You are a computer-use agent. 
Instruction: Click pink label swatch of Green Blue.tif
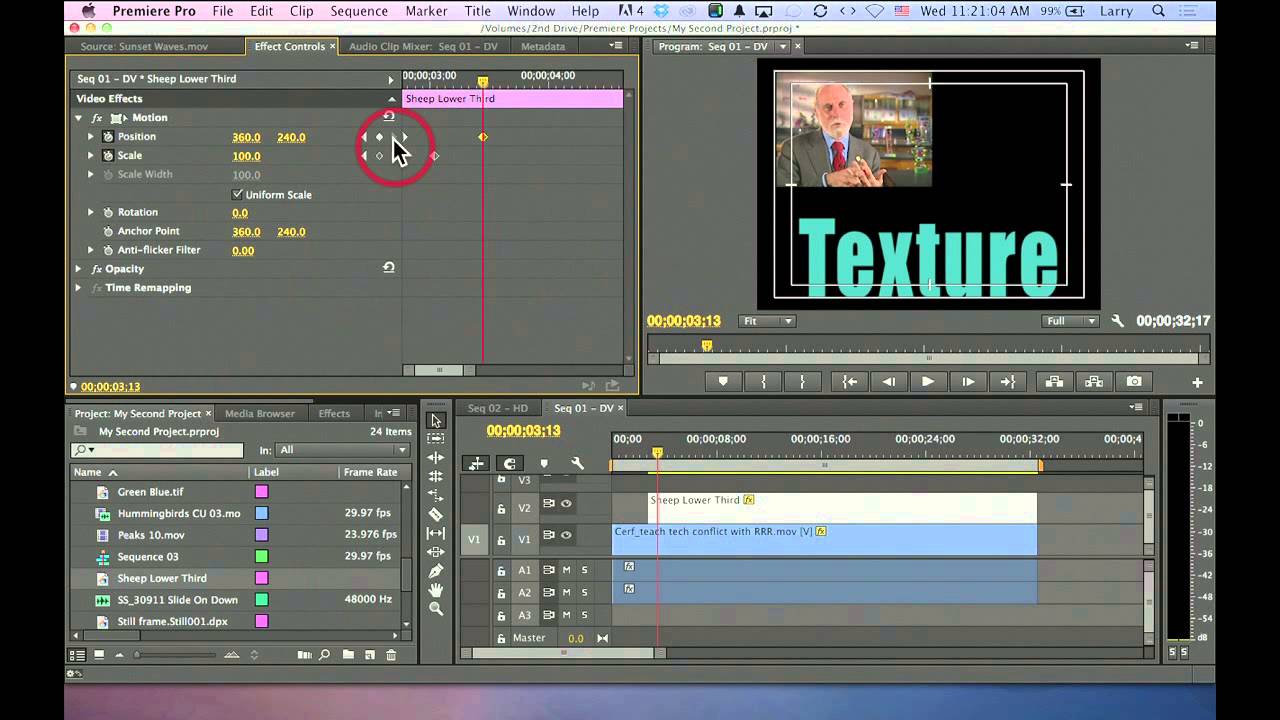click(x=261, y=492)
